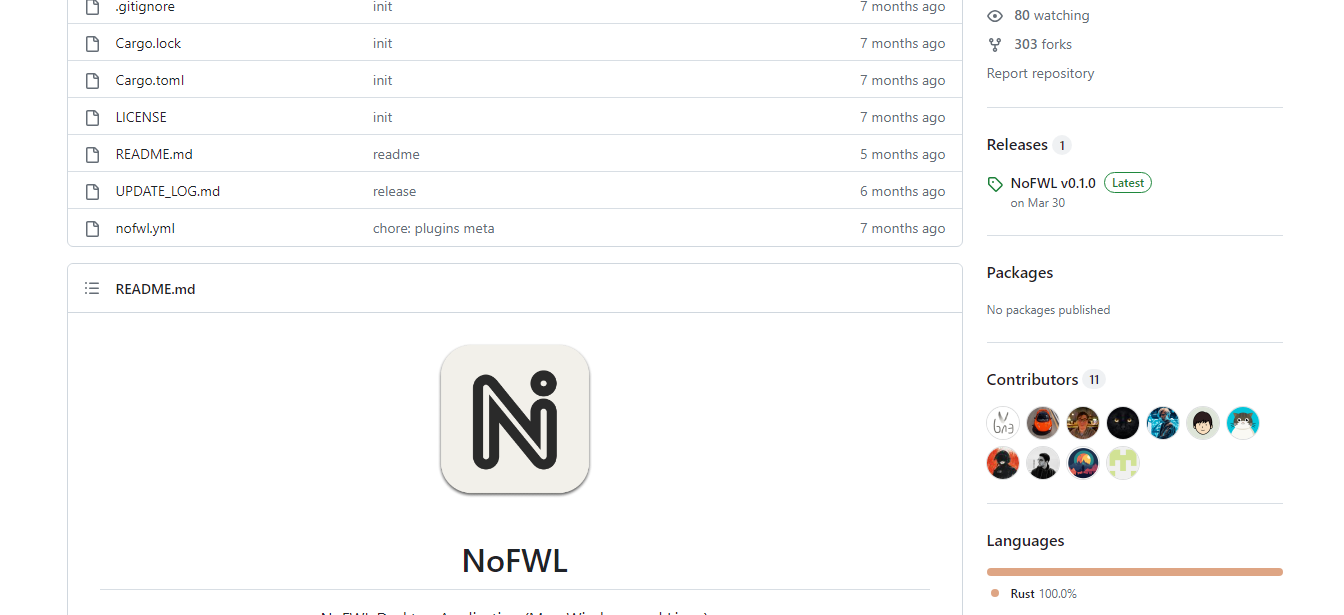This screenshot has height=615, width=1344.
Task: View the 'chore: plugins meta' commit
Action: click(x=434, y=228)
